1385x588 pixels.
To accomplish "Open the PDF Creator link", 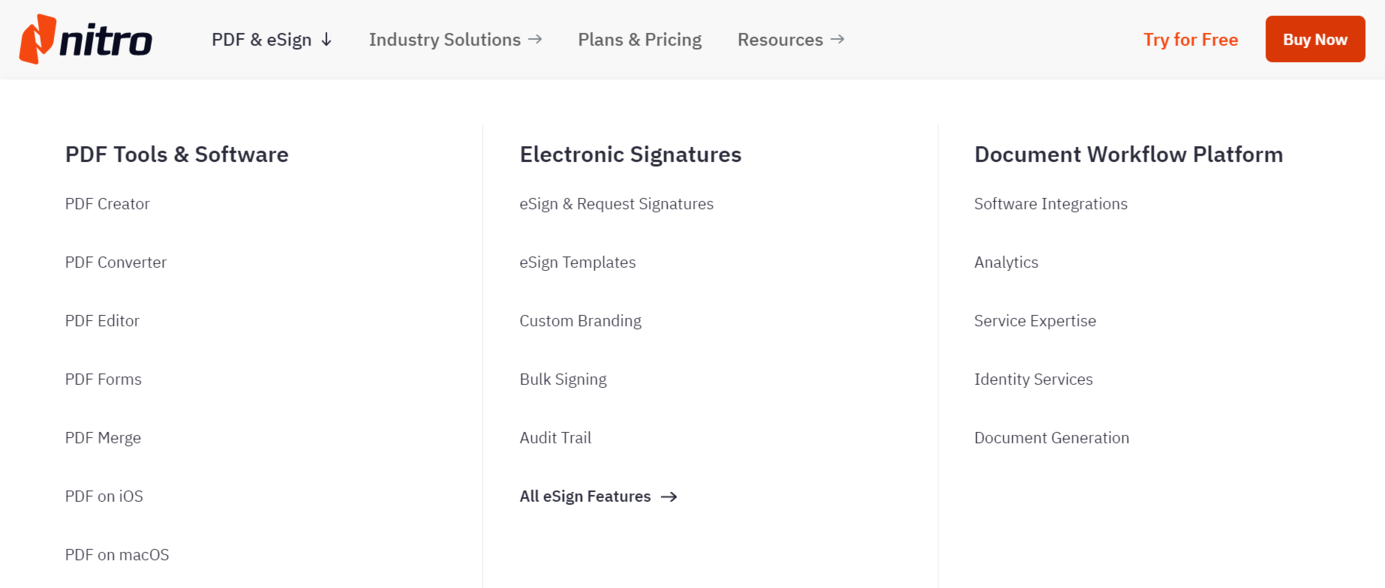I will (107, 204).
